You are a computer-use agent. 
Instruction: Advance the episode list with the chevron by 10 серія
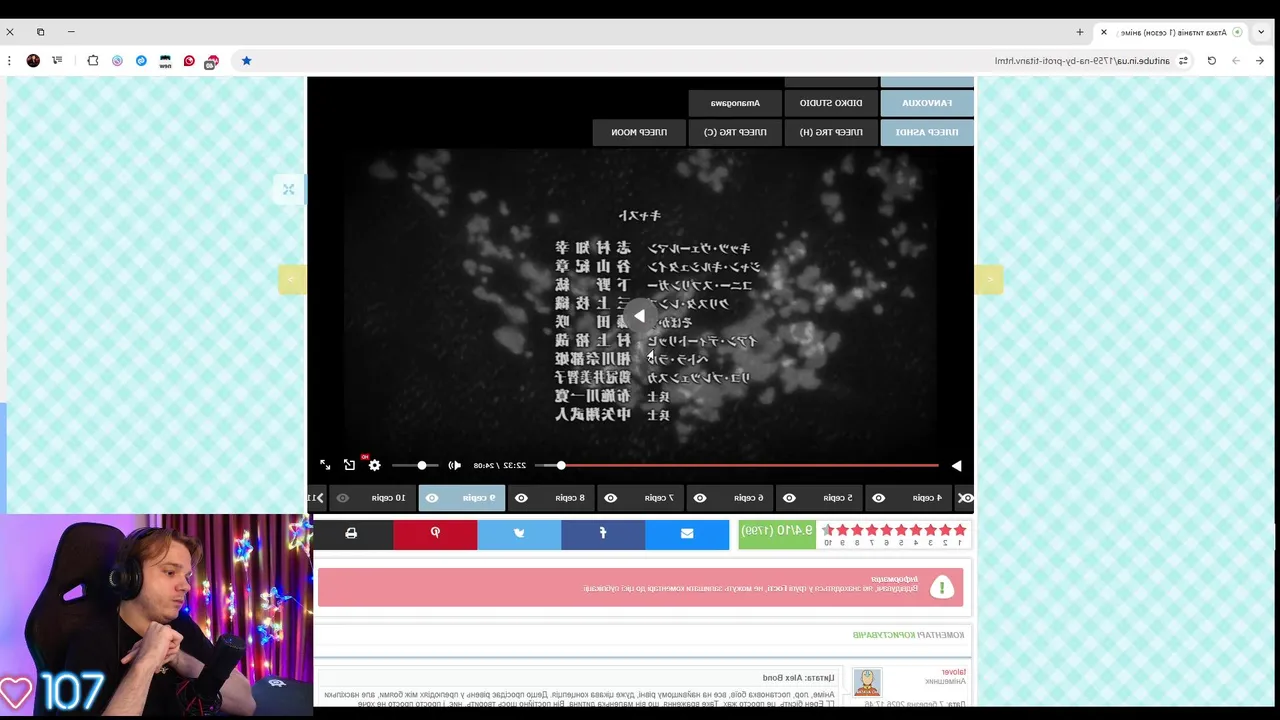pyautogui.click(x=319, y=498)
